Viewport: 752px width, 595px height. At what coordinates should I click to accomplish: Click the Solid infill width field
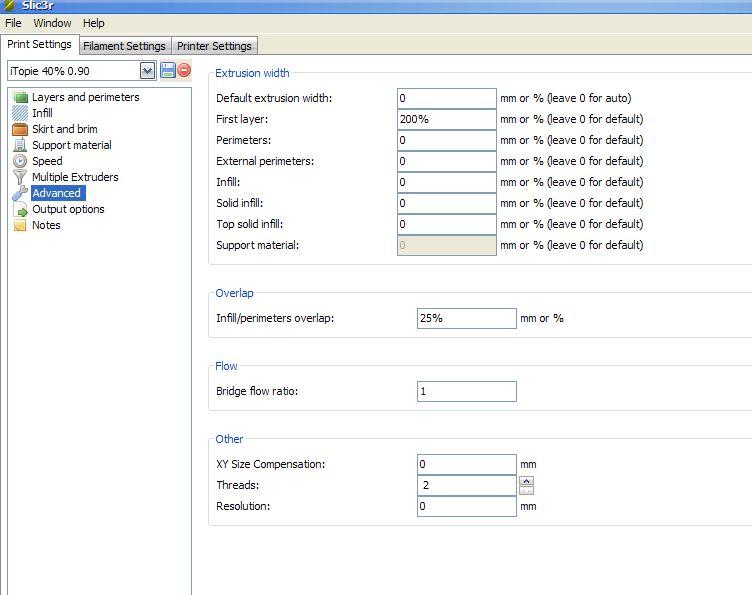point(446,204)
